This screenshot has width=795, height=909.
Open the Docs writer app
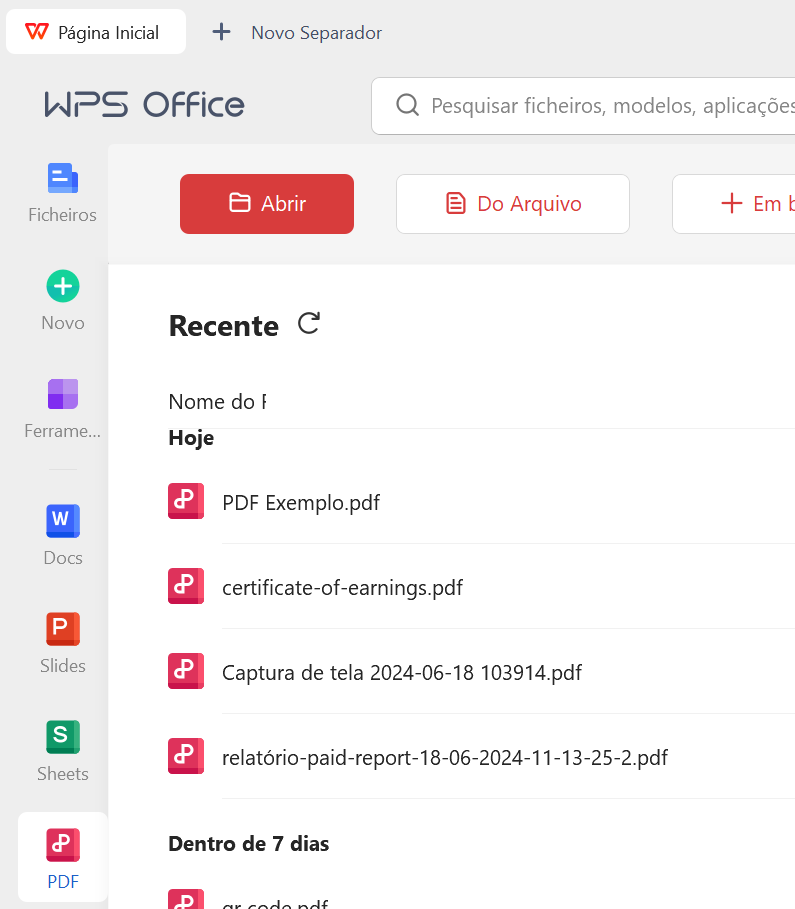click(x=63, y=535)
